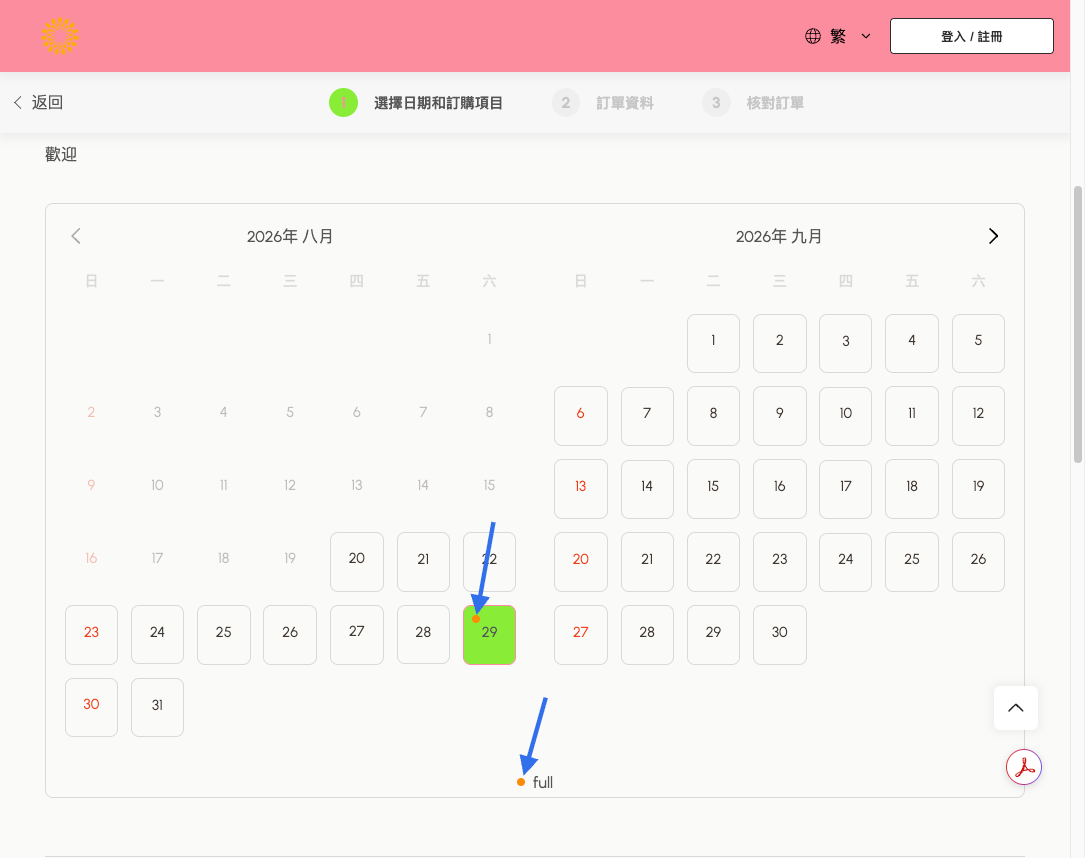This screenshot has height=858, width=1085.
Task: Select September 30 date
Action: [x=780, y=635]
